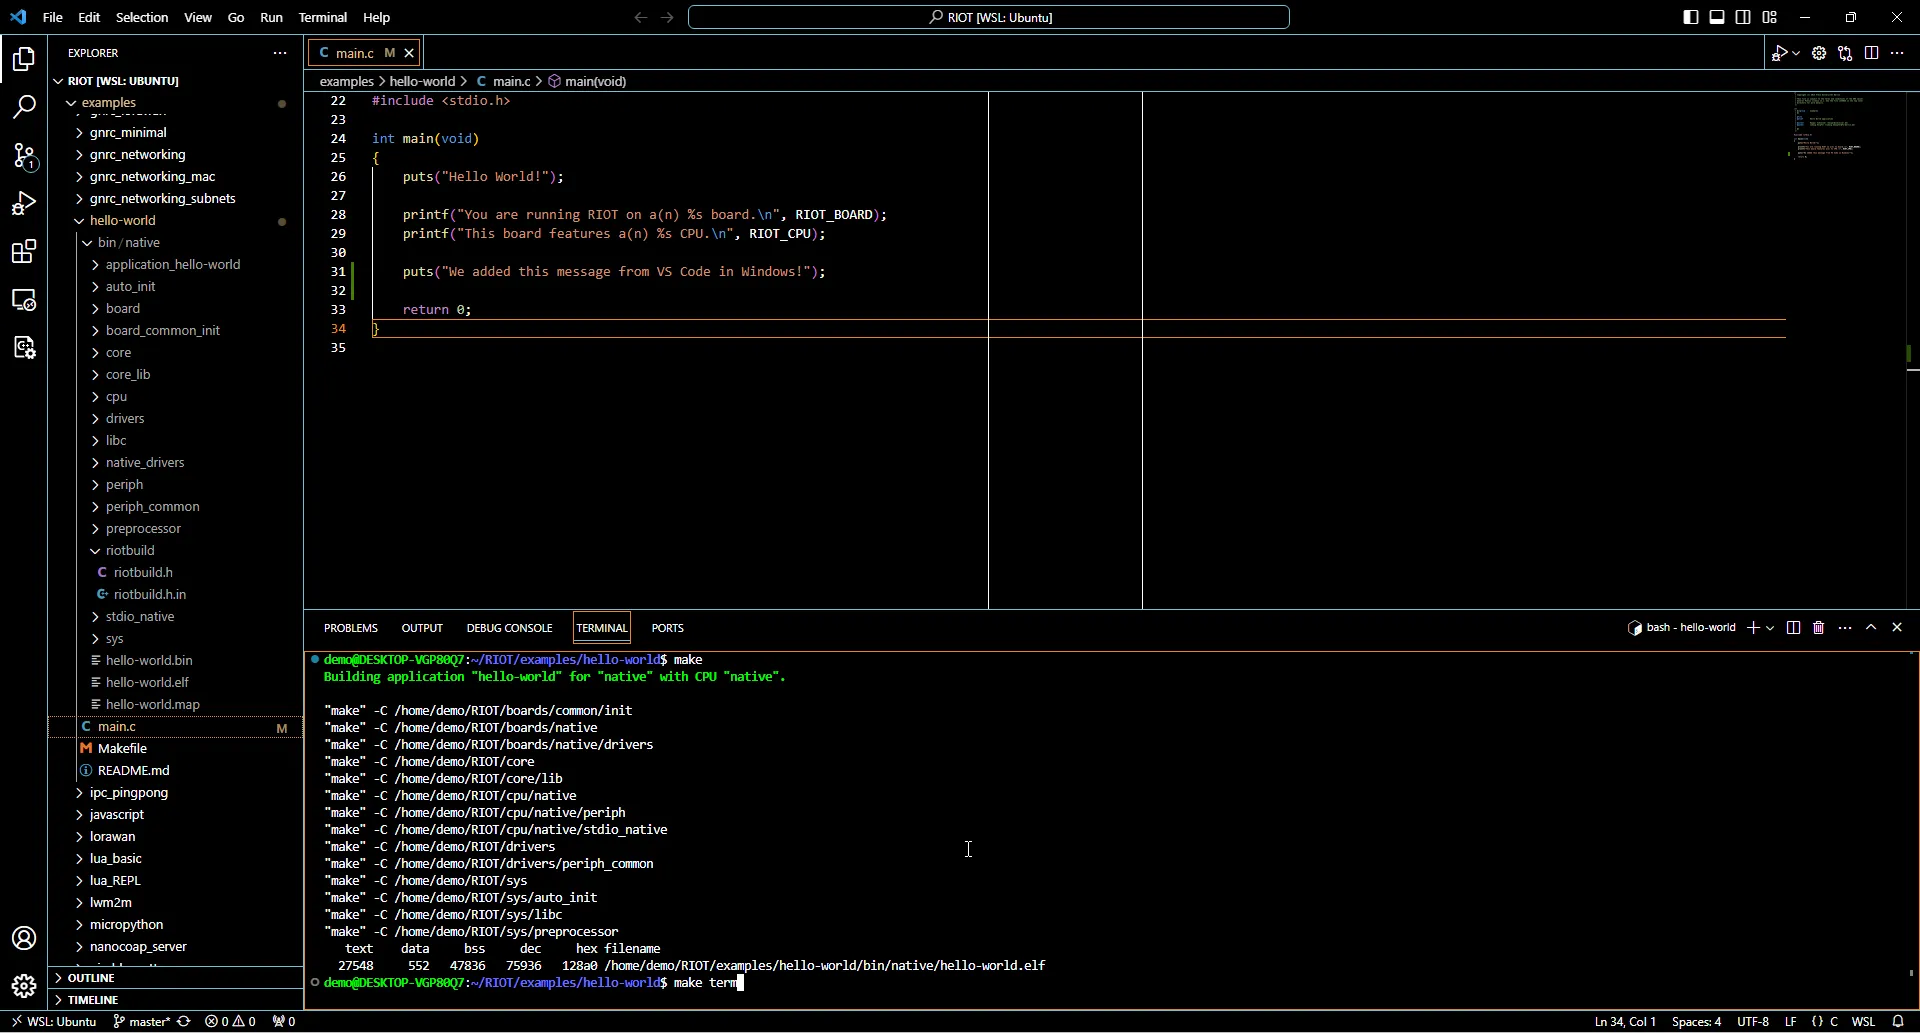
Task: Add a new terminal with the plus icon
Action: pyautogui.click(x=1753, y=628)
